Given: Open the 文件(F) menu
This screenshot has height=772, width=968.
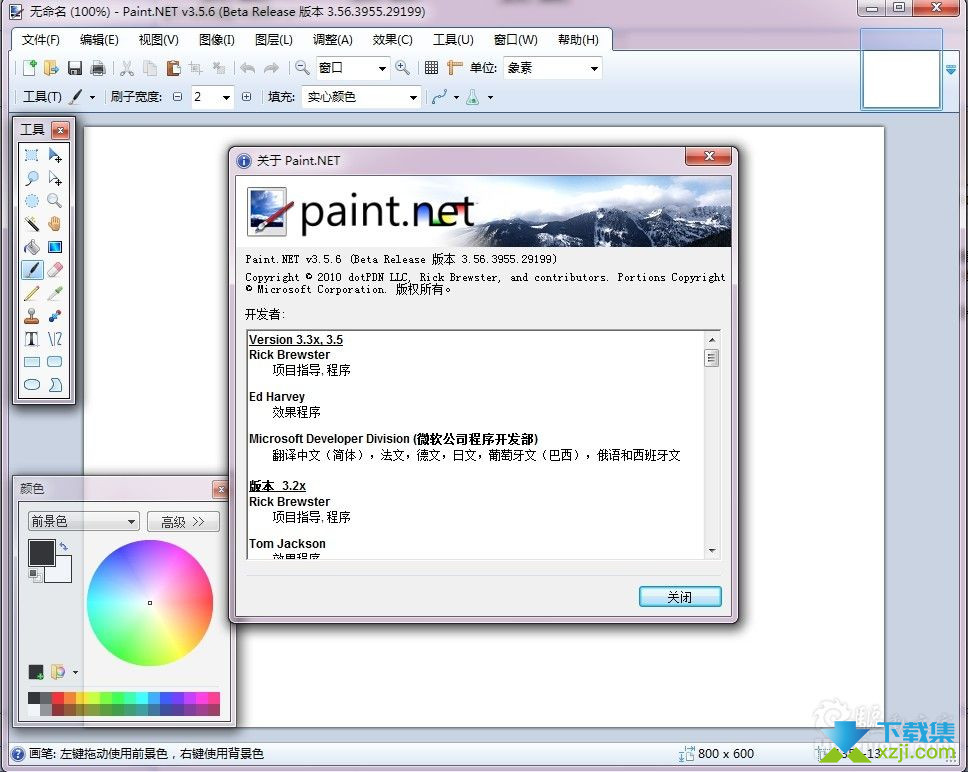Looking at the screenshot, I should (41, 40).
